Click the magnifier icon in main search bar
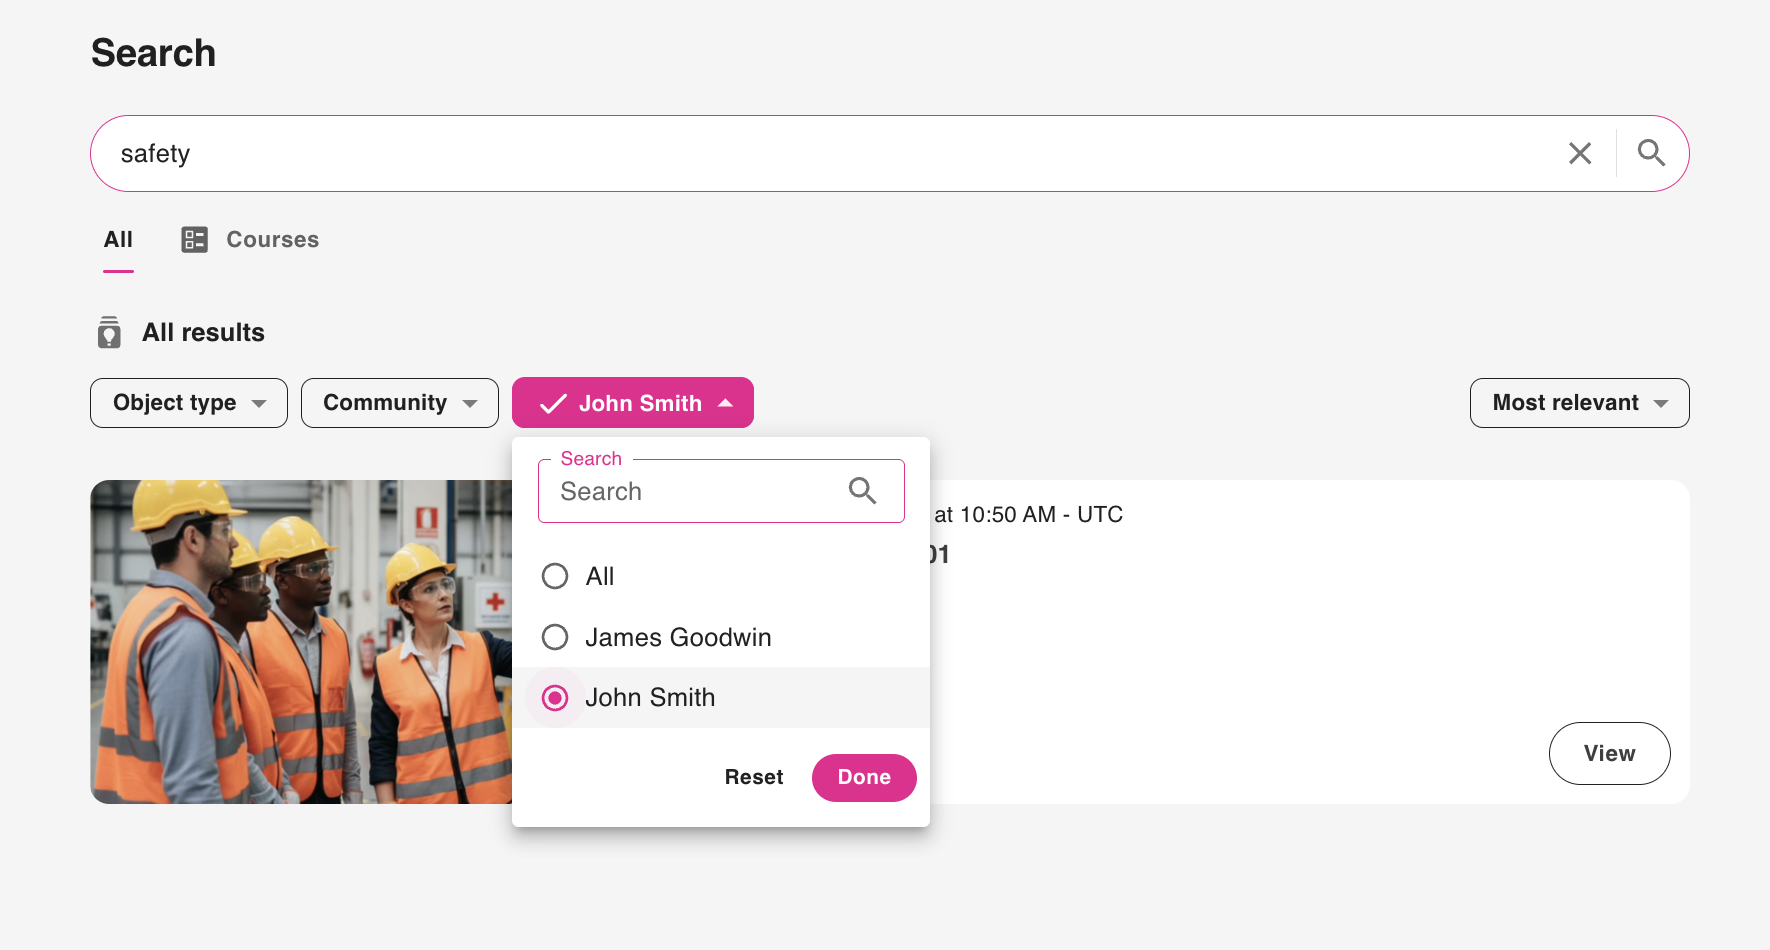 click(x=1651, y=153)
